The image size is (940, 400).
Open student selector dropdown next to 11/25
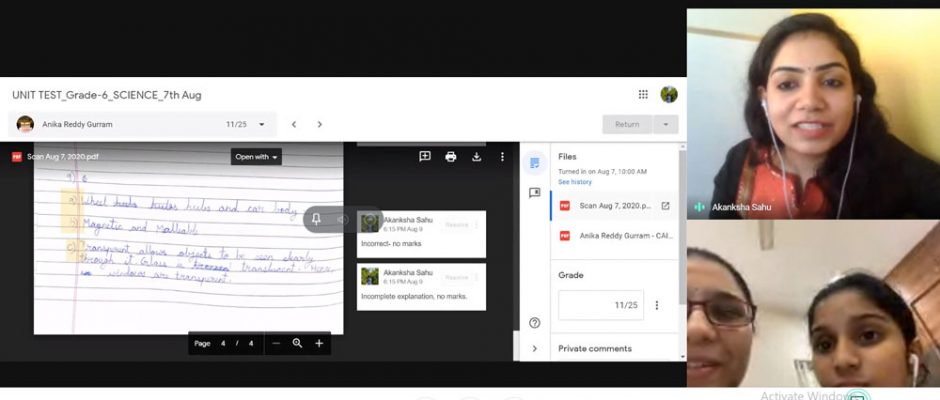pos(261,124)
